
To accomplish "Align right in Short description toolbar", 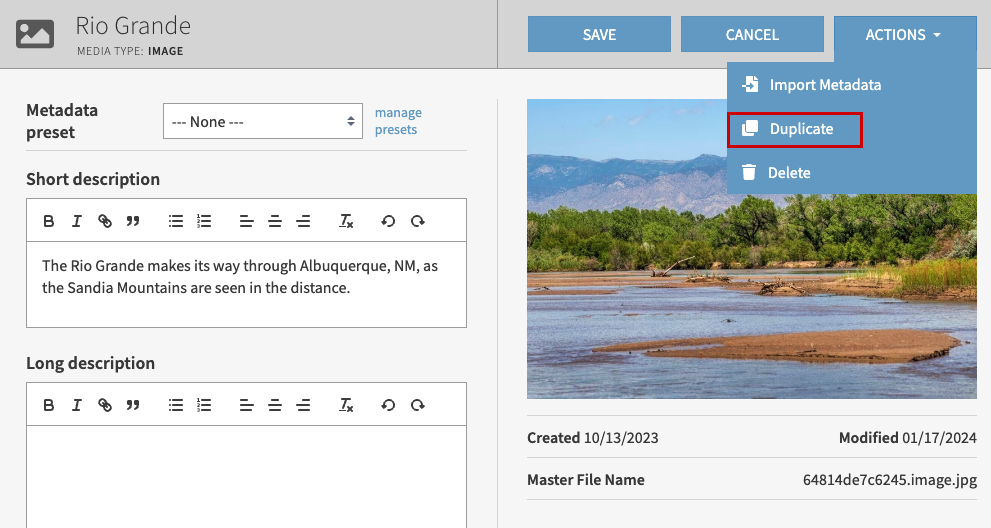I will (x=303, y=221).
